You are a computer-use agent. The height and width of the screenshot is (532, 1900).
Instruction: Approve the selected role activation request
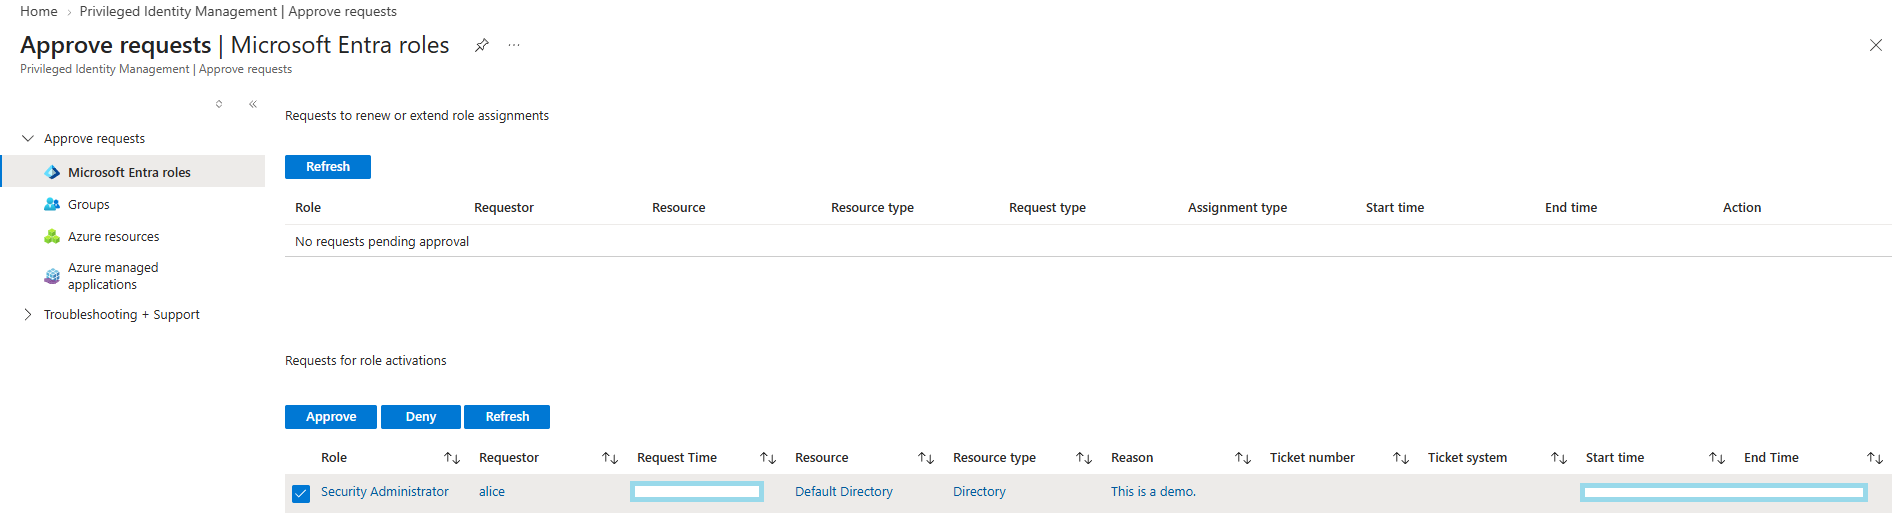[x=331, y=417]
